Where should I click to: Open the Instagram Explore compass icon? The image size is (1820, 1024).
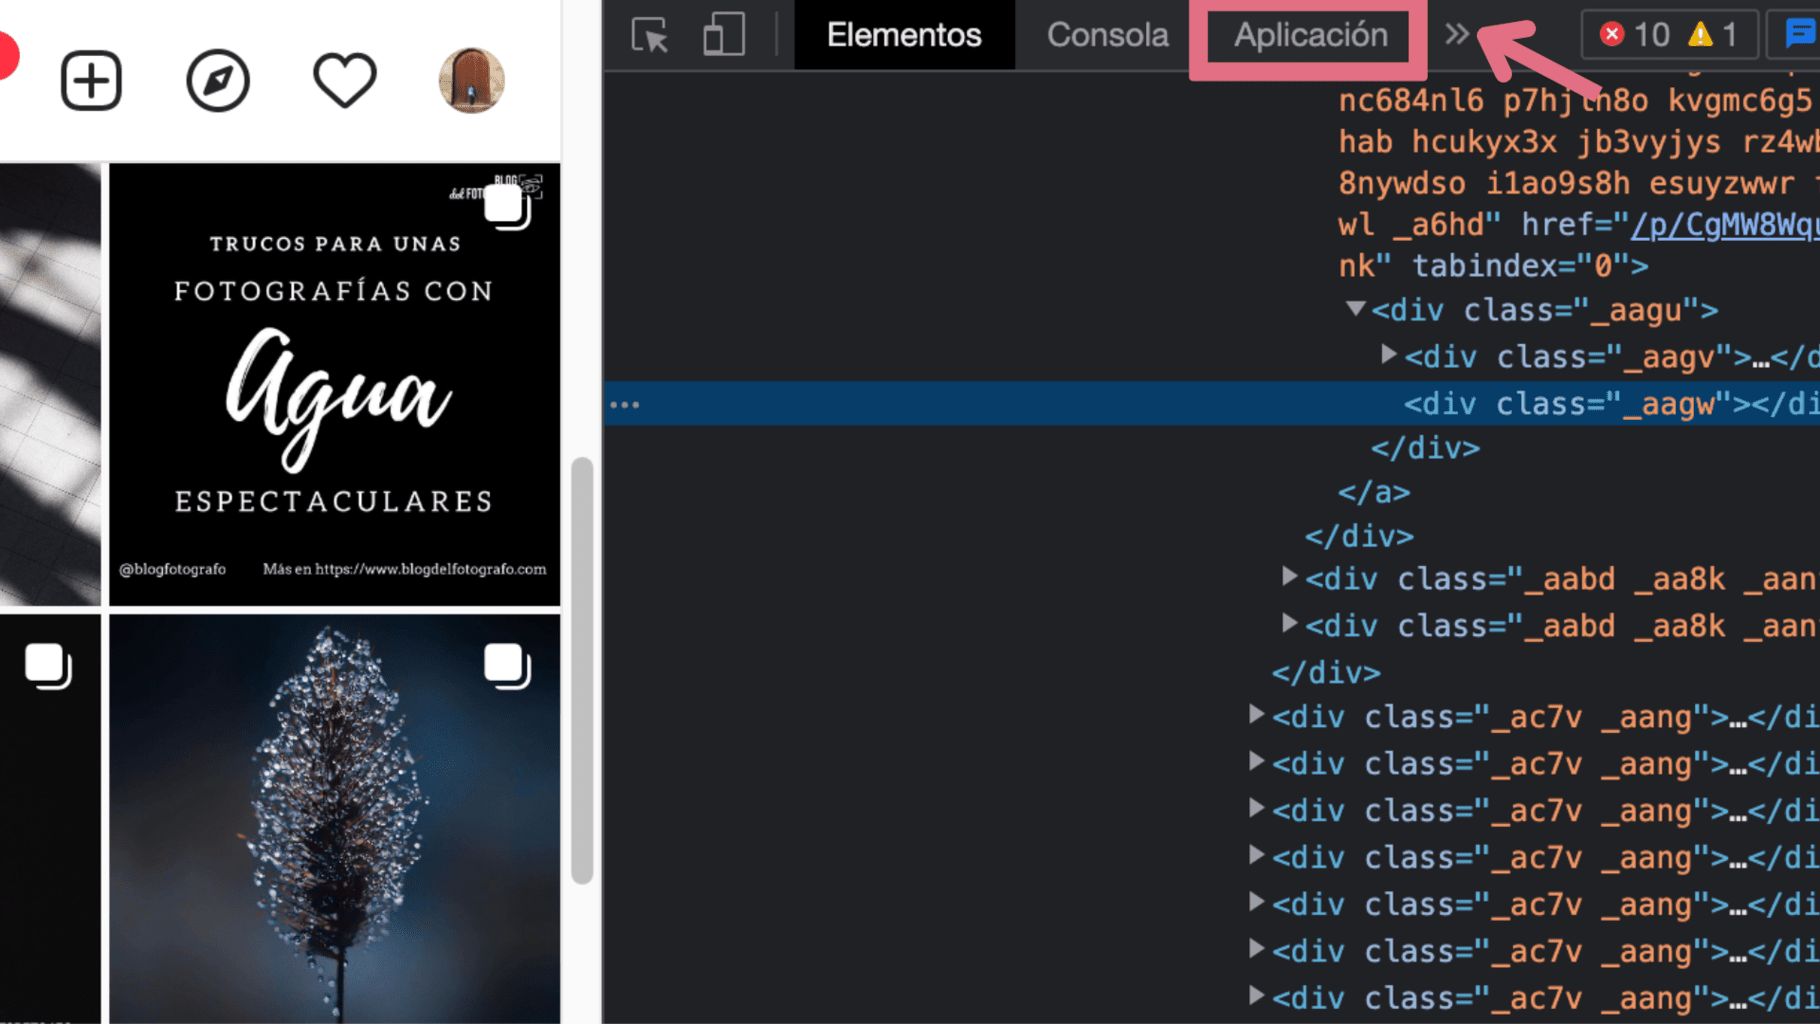coord(218,80)
